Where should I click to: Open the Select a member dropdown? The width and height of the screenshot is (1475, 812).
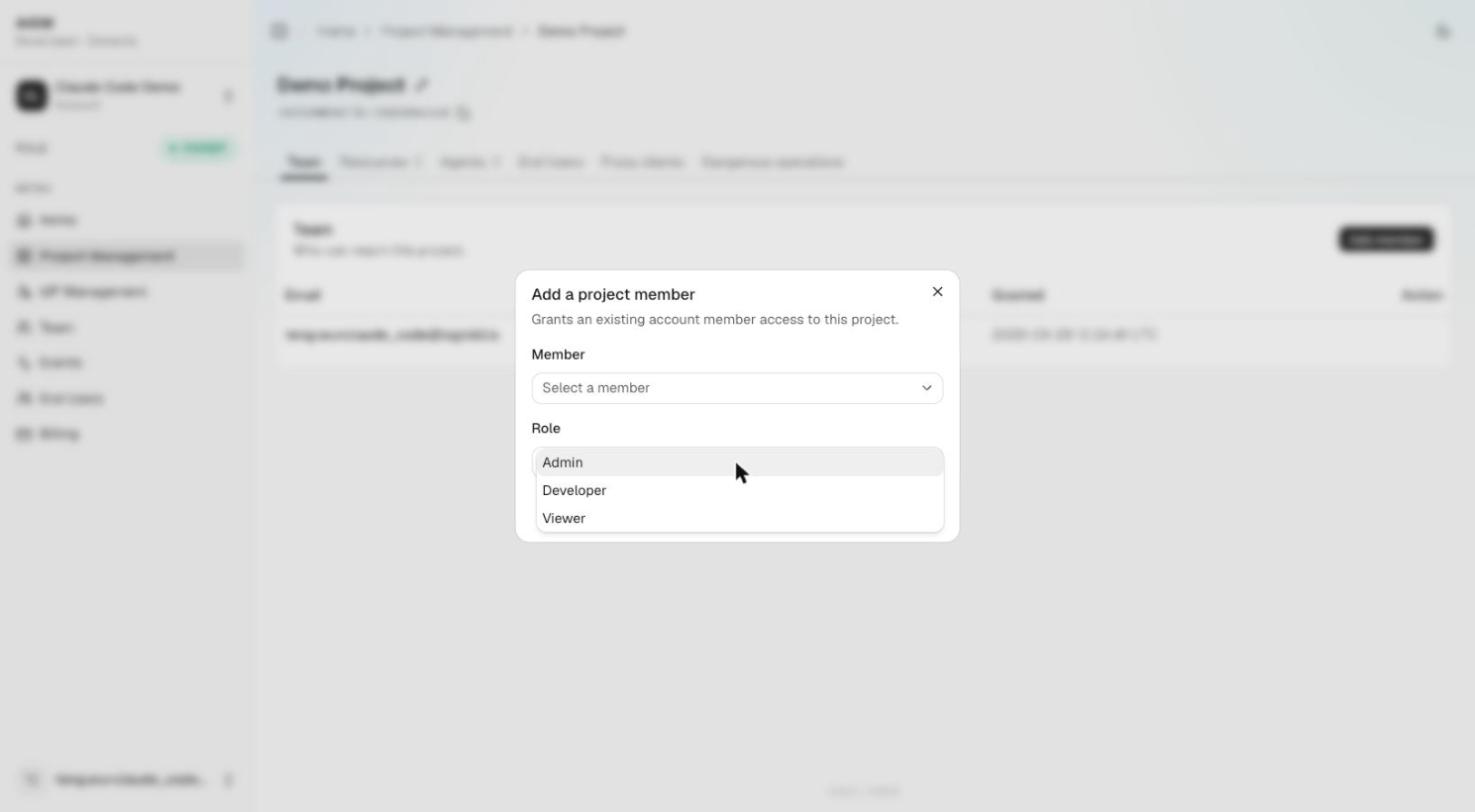[x=737, y=388]
